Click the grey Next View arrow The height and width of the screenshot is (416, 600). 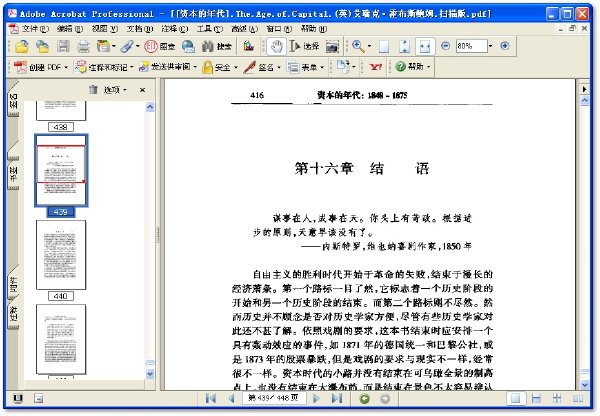click(385, 399)
